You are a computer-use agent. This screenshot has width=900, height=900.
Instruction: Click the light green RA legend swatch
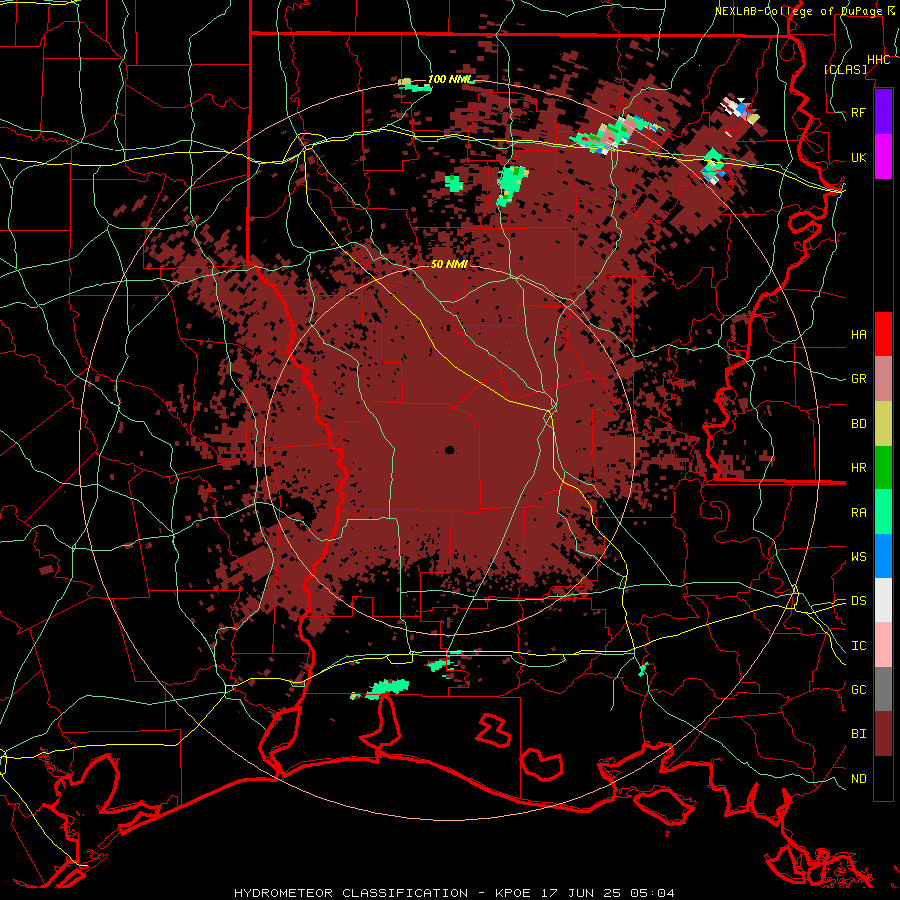(883, 512)
